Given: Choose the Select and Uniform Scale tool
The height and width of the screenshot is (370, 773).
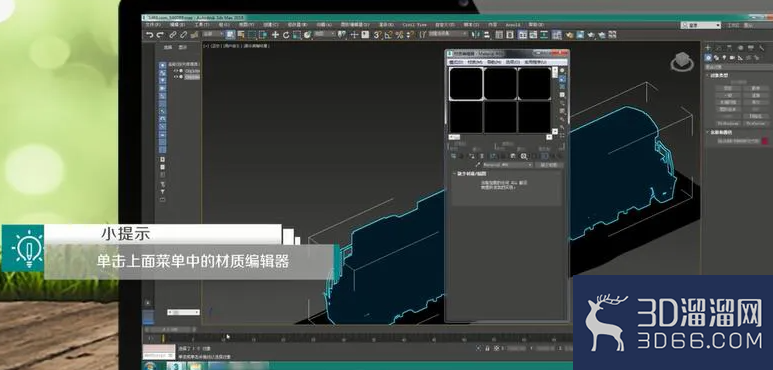Looking at the screenshot, I should (x=297, y=35).
